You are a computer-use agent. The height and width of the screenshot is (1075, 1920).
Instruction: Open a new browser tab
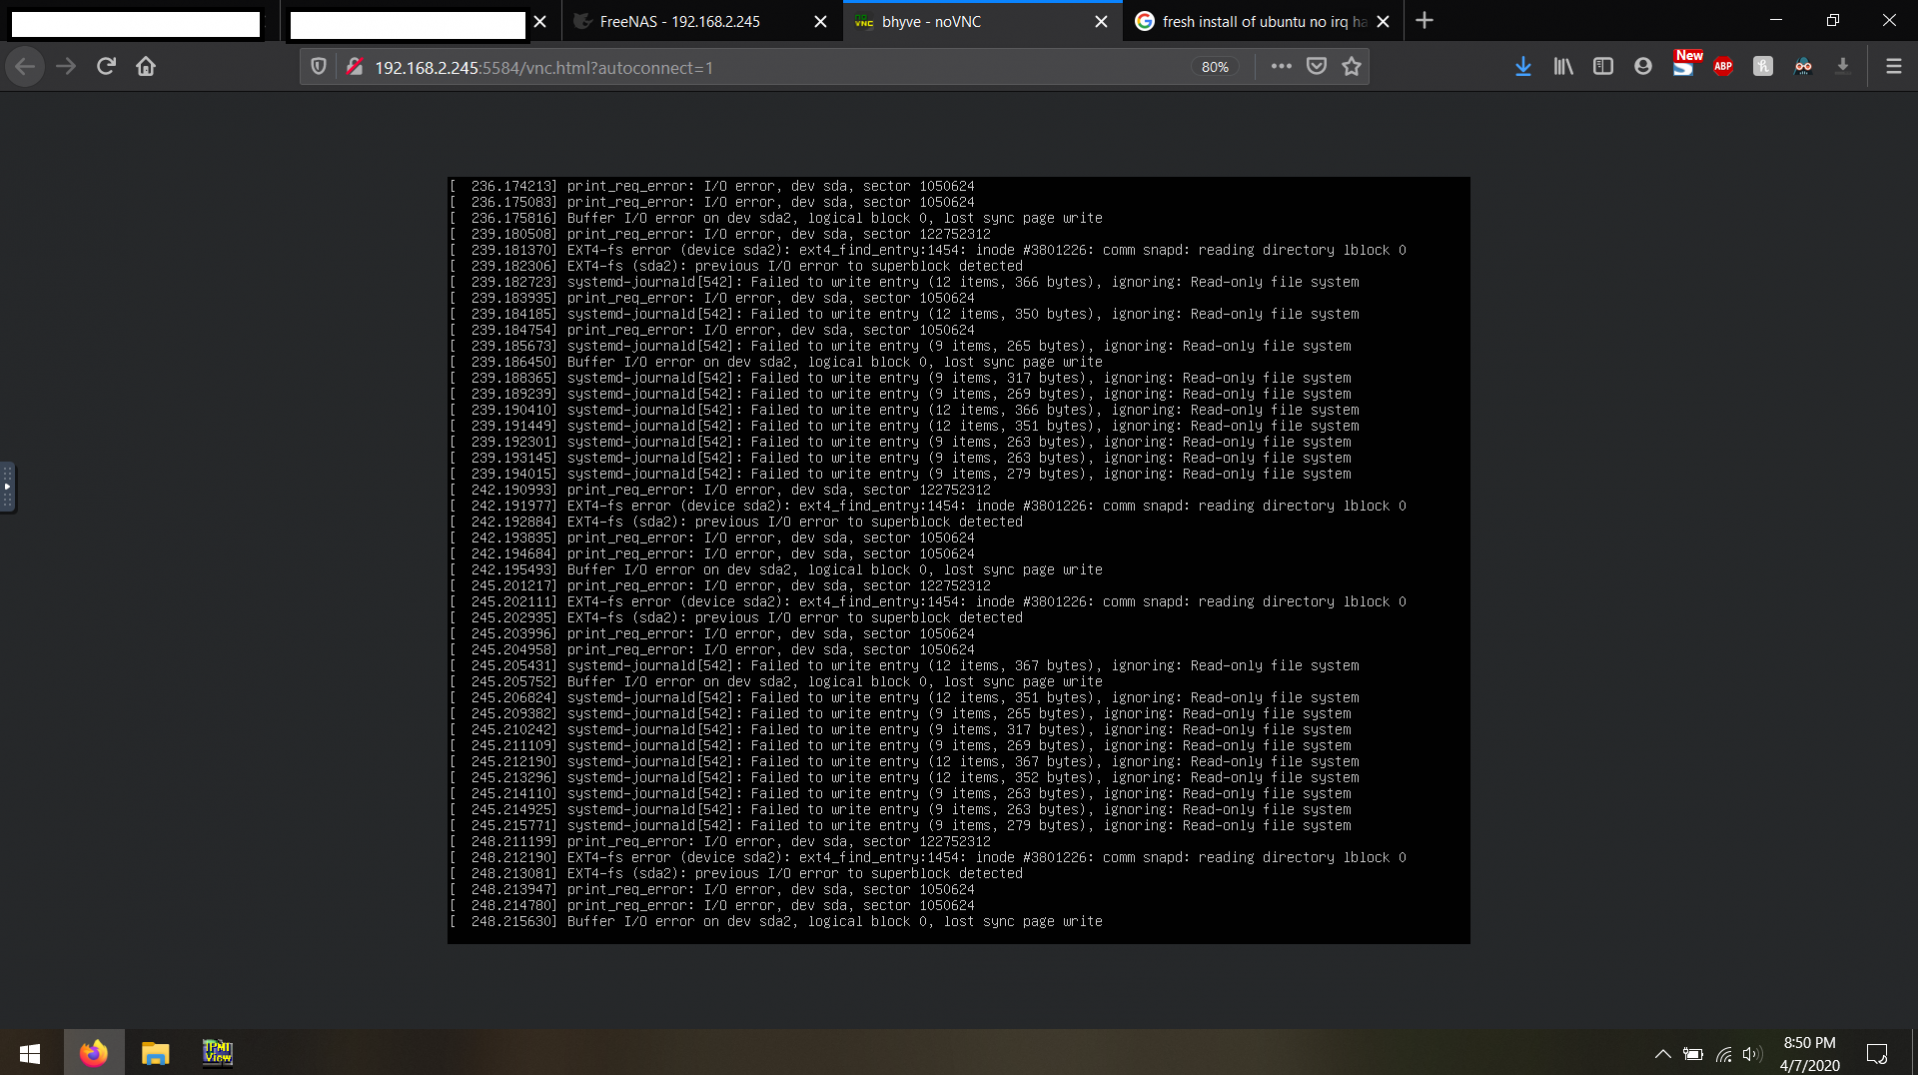[x=1425, y=21]
